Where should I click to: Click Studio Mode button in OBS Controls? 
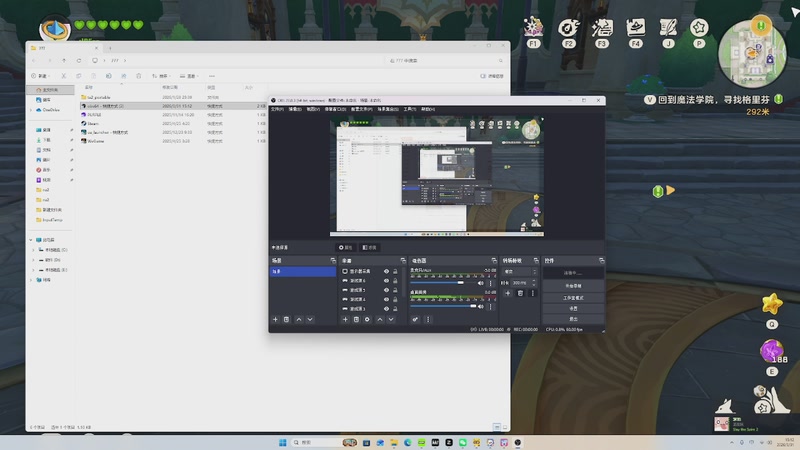pyautogui.click(x=573, y=297)
